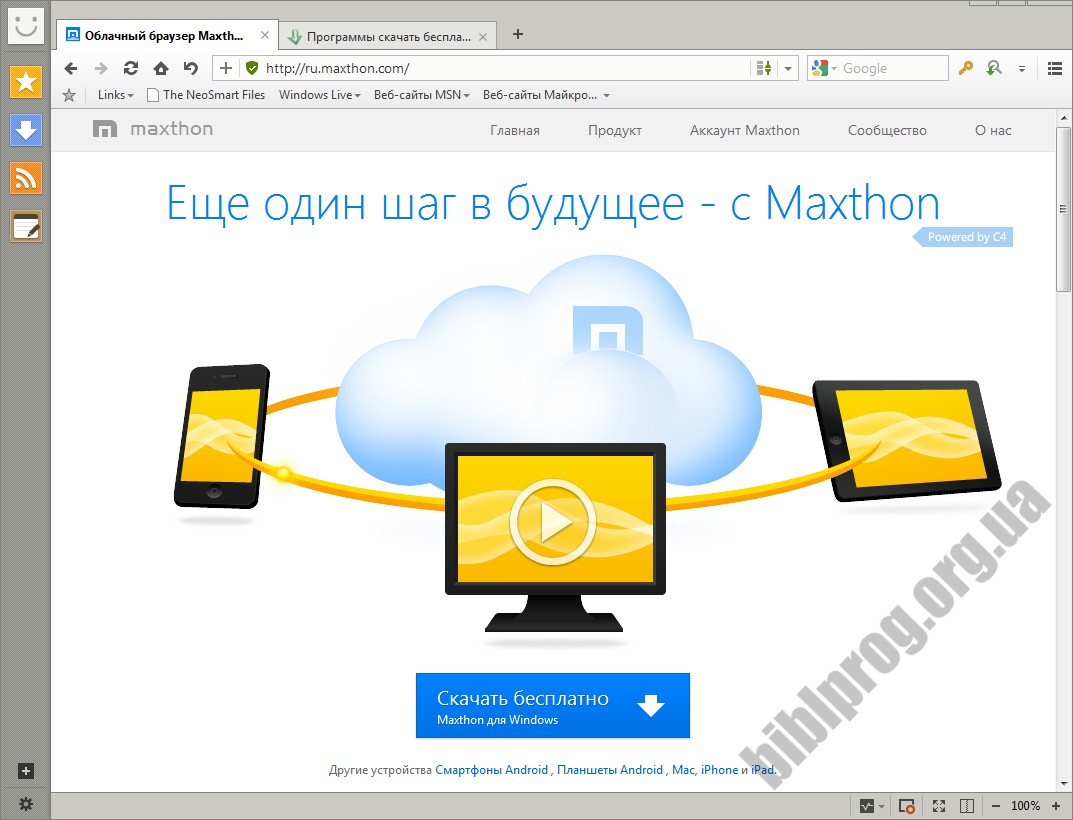
Task: Open sidebar settings gear icon
Action: [x=25, y=804]
